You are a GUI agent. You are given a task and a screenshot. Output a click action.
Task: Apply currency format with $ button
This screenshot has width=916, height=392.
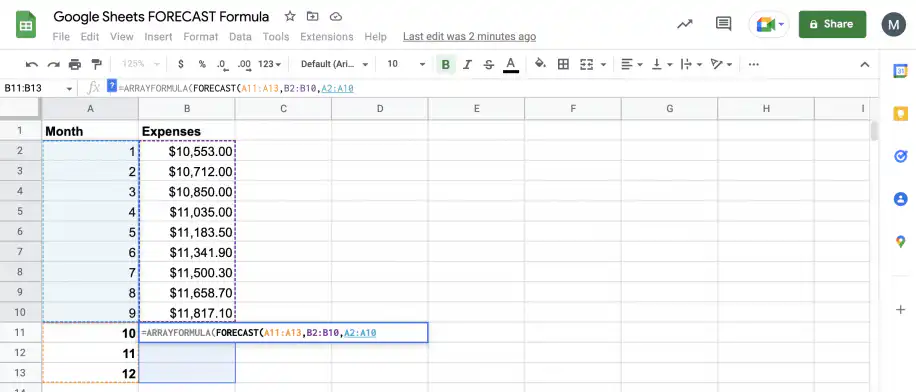(181, 64)
